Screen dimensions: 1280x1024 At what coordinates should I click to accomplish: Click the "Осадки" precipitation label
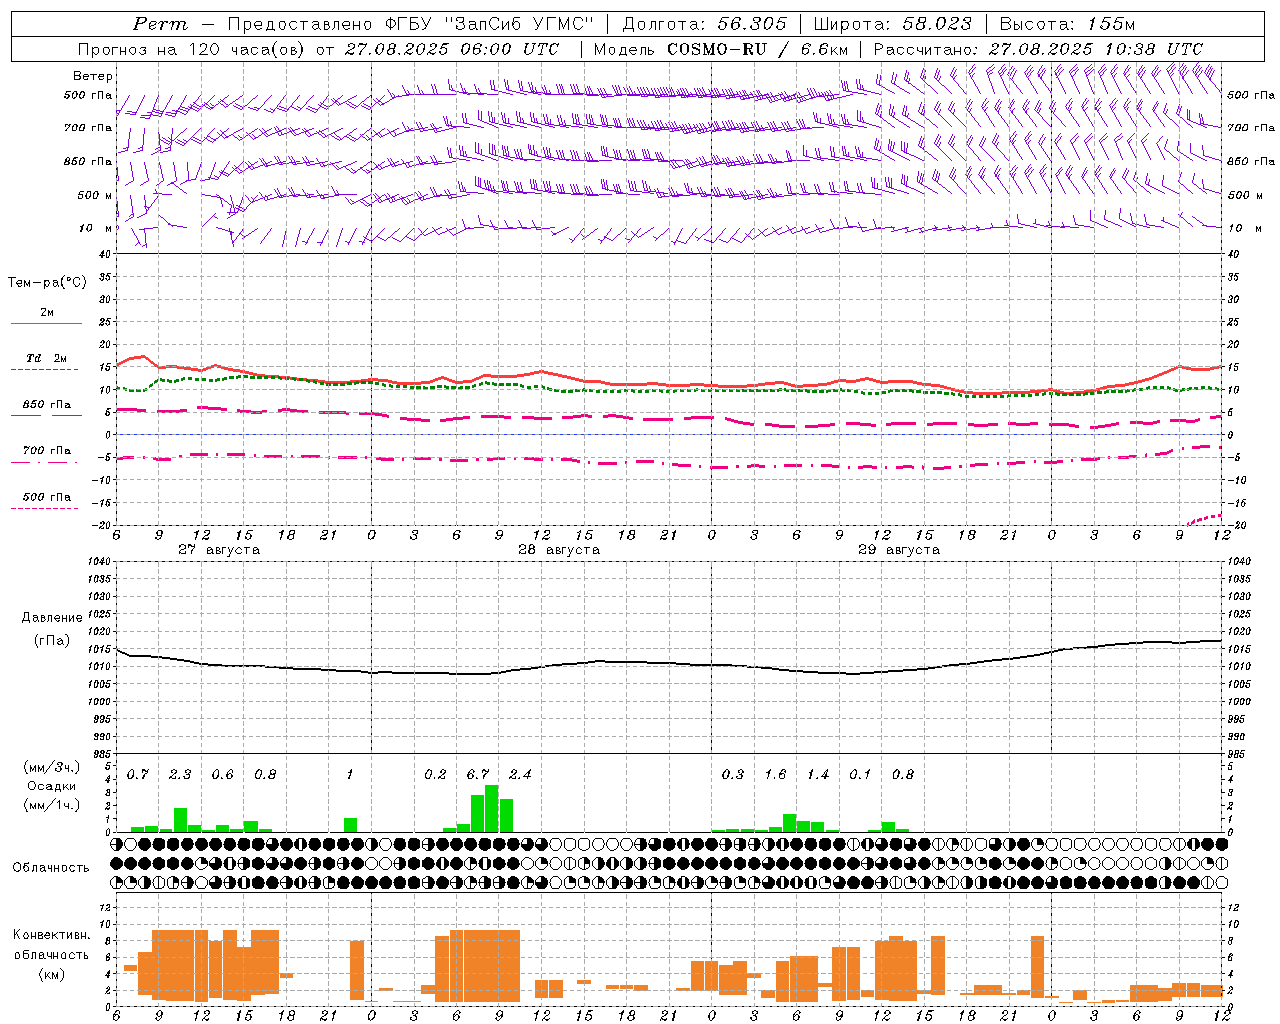pos(52,786)
